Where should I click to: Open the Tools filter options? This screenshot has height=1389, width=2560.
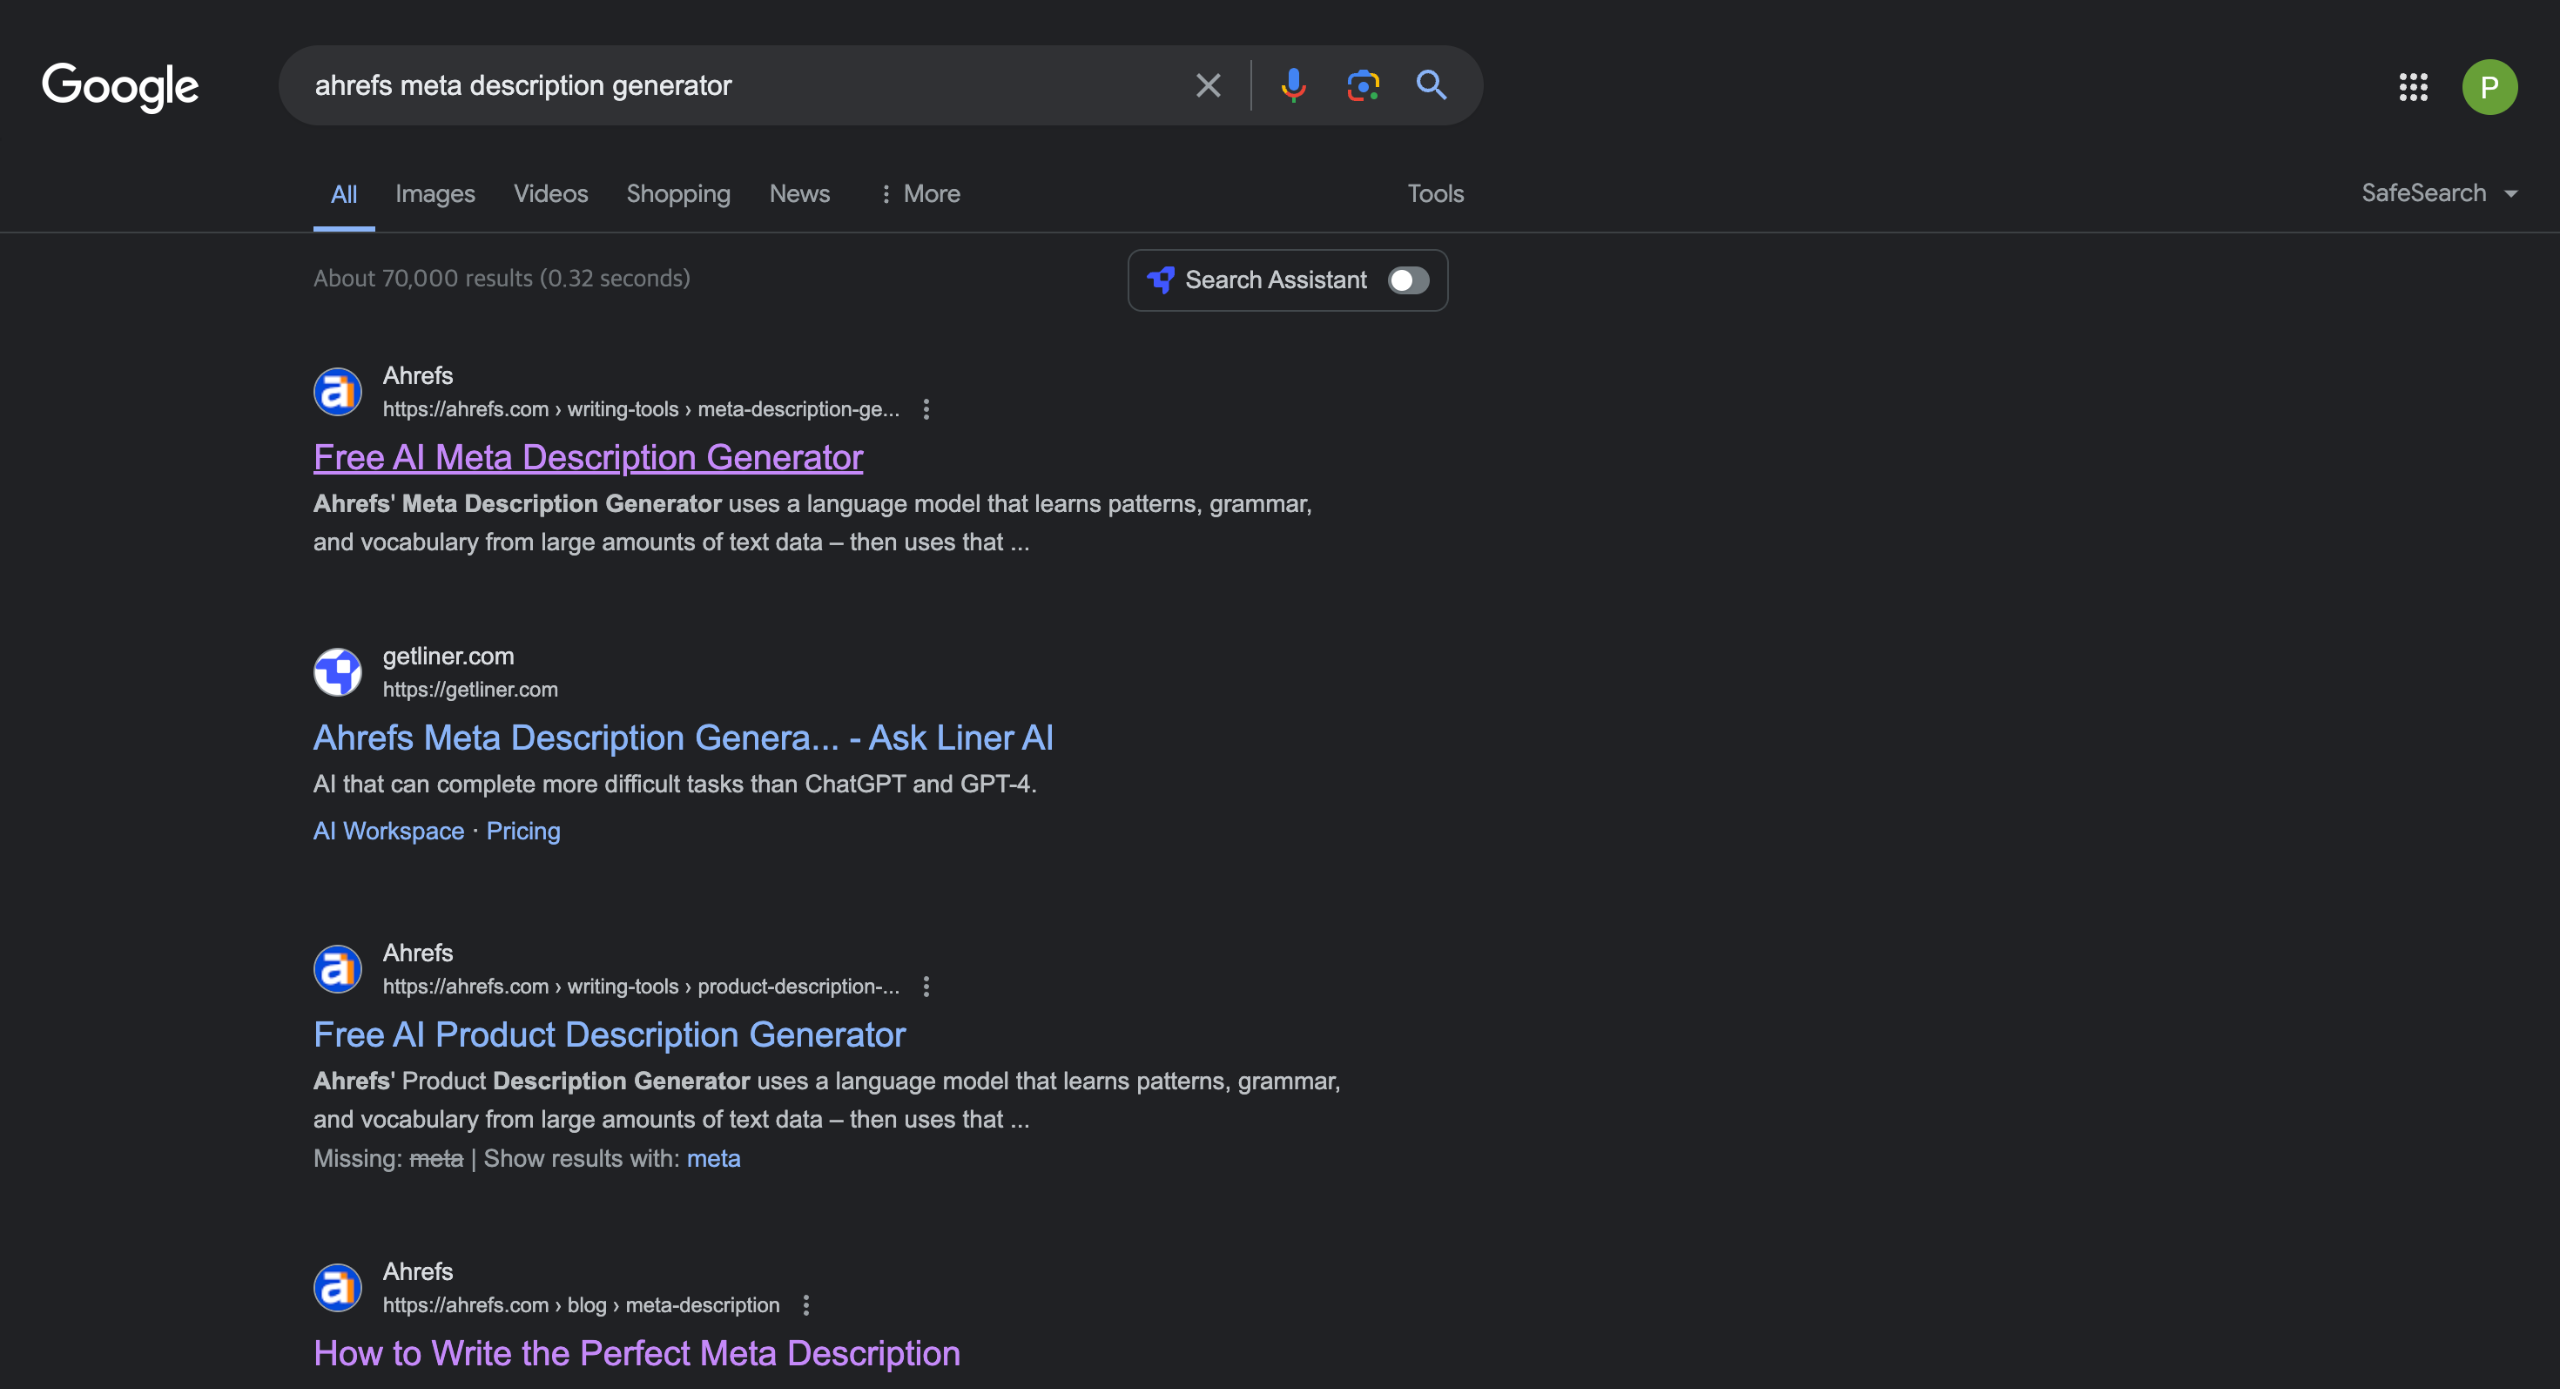1435,194
